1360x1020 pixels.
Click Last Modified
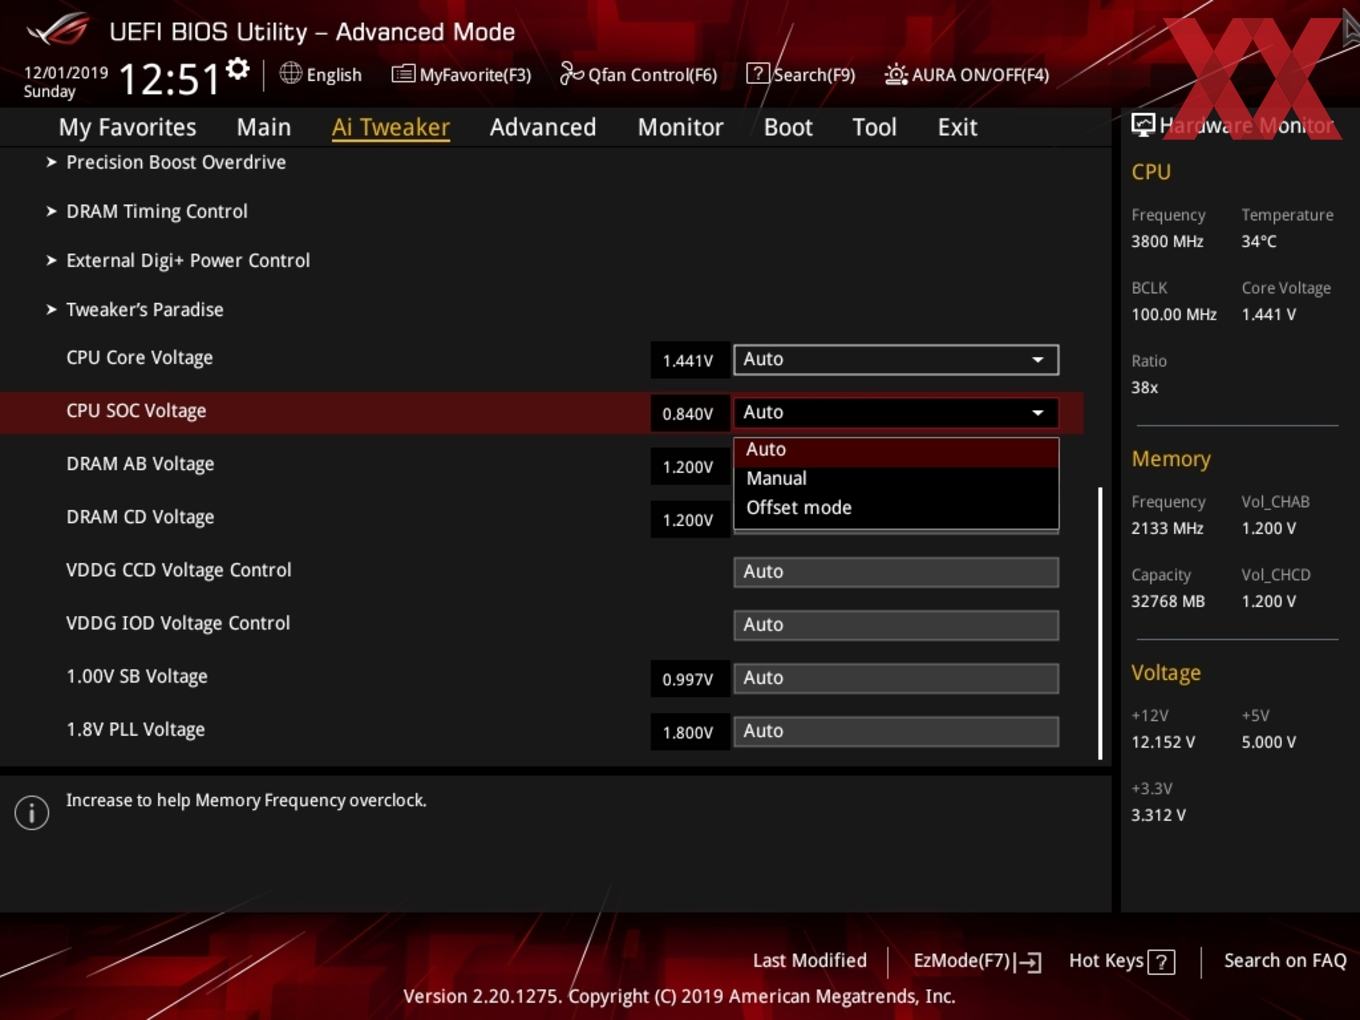click(x=809, y=960)
